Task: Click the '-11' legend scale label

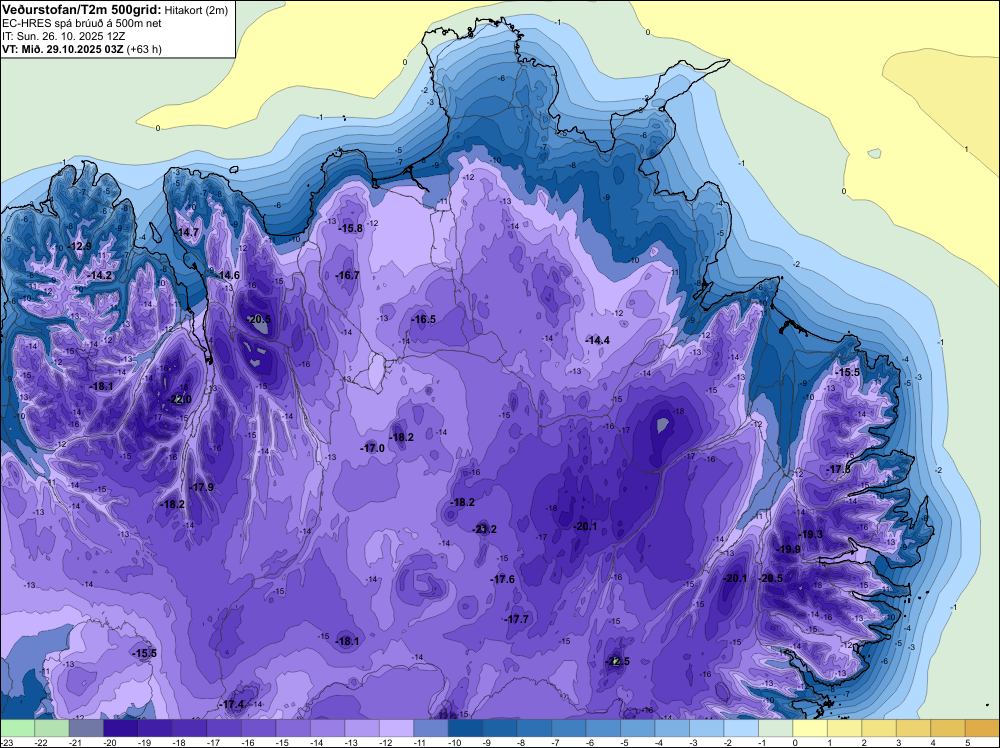Action: click(x=421, y=742)
